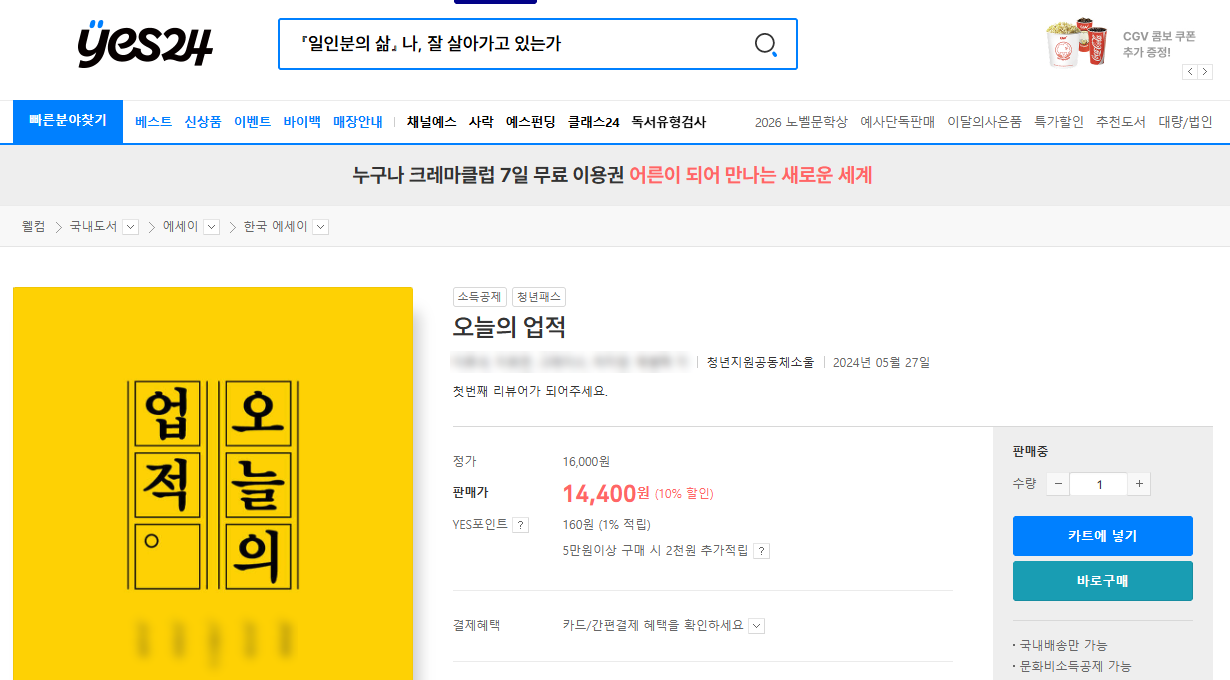
Task: Go to next banner with right arrow
Action: (x=1204, y=72)
